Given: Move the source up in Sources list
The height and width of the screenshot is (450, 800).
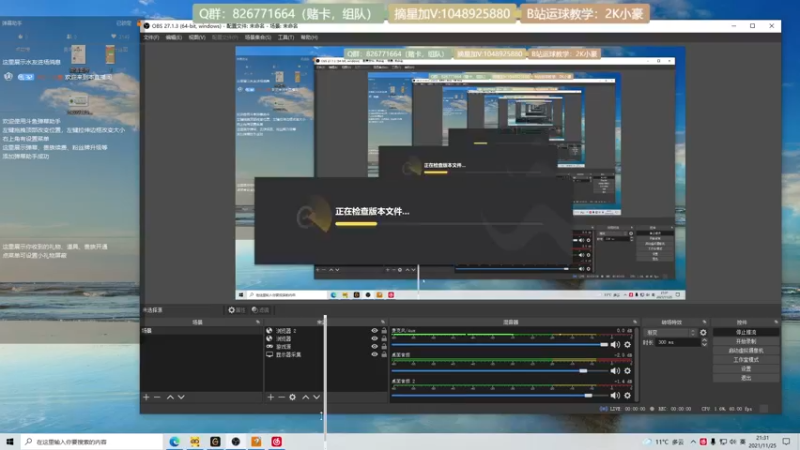Looking at the screenshot, I should tap(306, 397).
